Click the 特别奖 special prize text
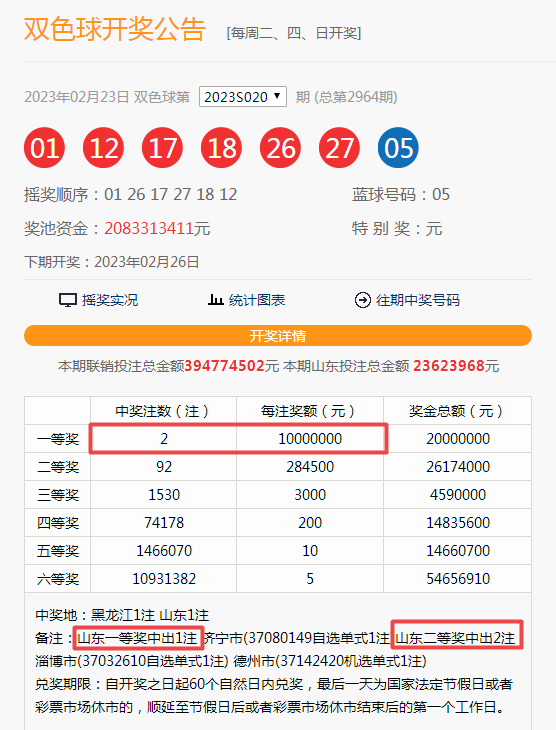The width and height of the screenshot is (556, 730). [x=397, y=229]
